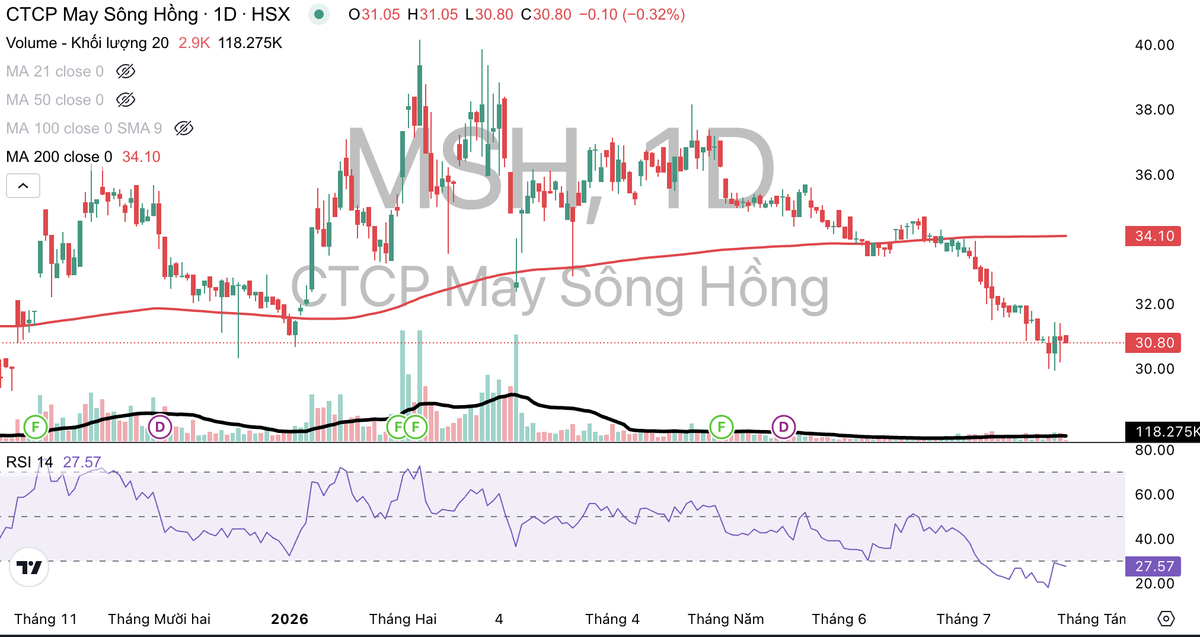Image resolution: width=1200 pixels, height=637 pixels.
Task: Show the hidden MA 21 indicator via its eye icon
Action: [x=125, y=71]
